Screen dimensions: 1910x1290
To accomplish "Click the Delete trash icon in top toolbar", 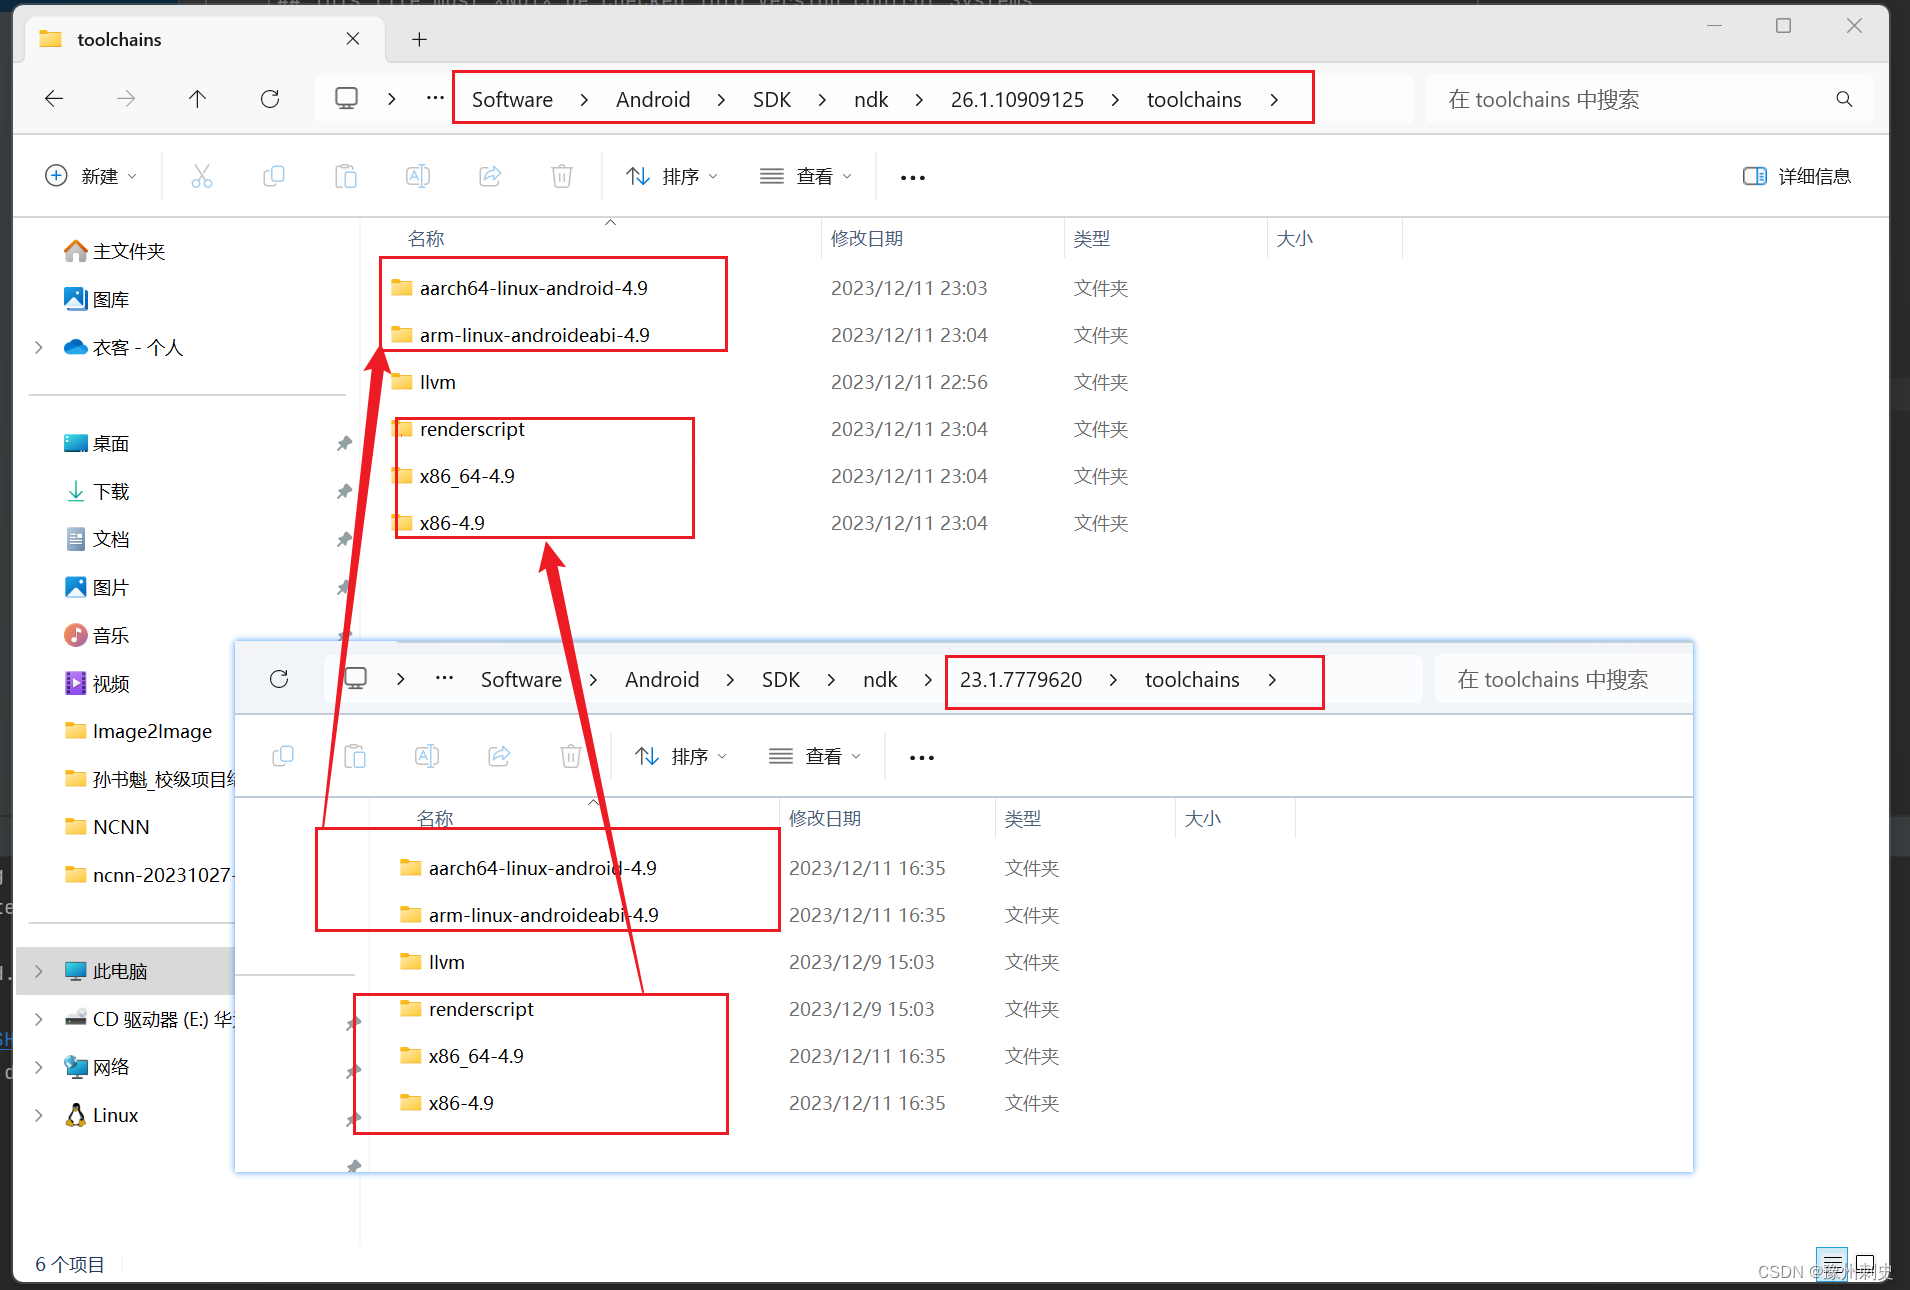I will point(562,176).
